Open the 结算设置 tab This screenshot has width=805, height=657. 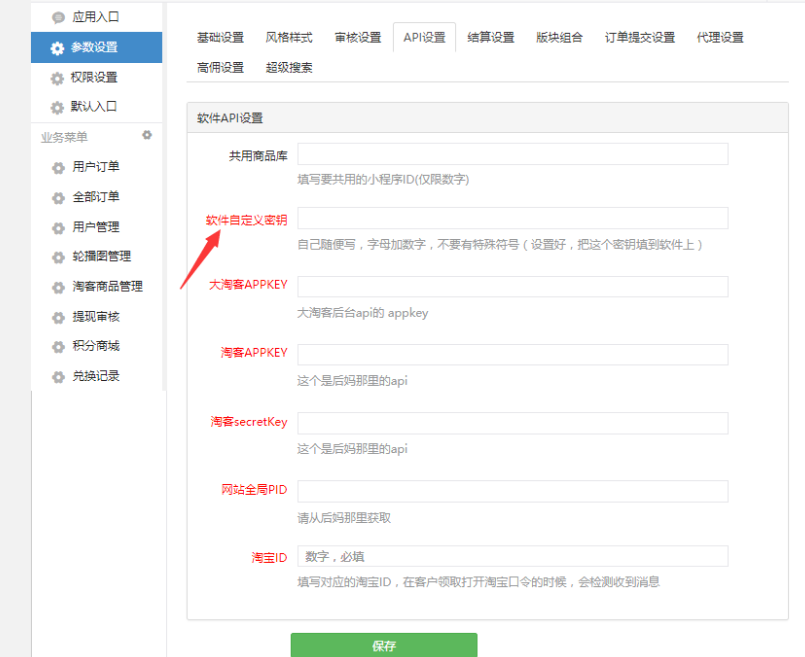[x=491, y=38]
